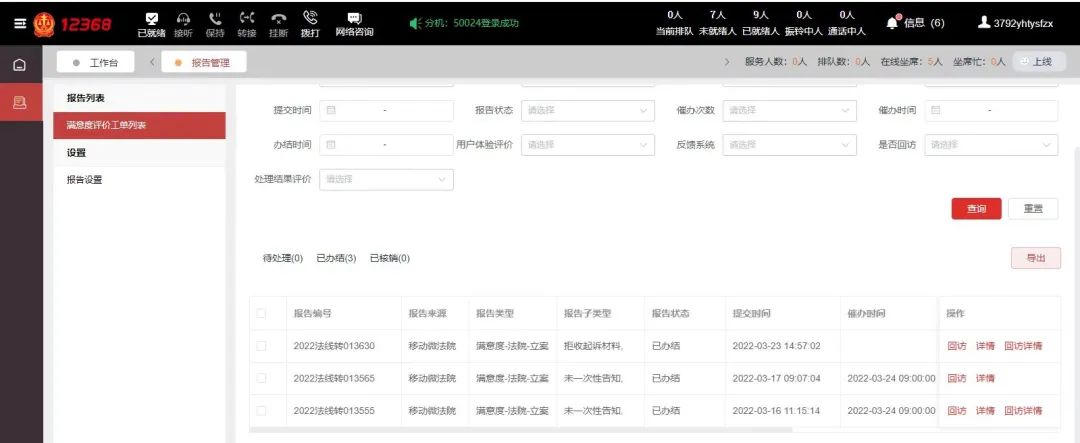Viewport: 1080px width, 443px height.
Task: Switch to the 报告管理 tab
Action: pos(203,63)
